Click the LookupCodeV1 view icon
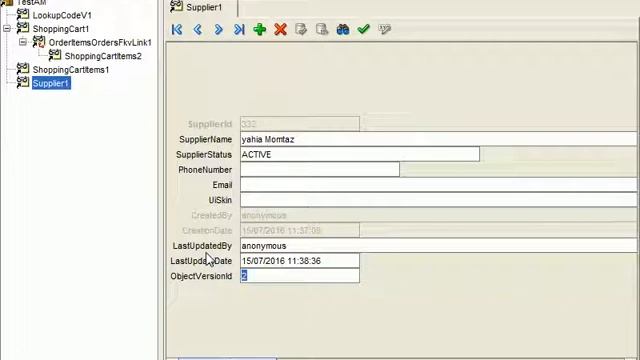This screenshot has height=360, width=640. tap(23, 15)
